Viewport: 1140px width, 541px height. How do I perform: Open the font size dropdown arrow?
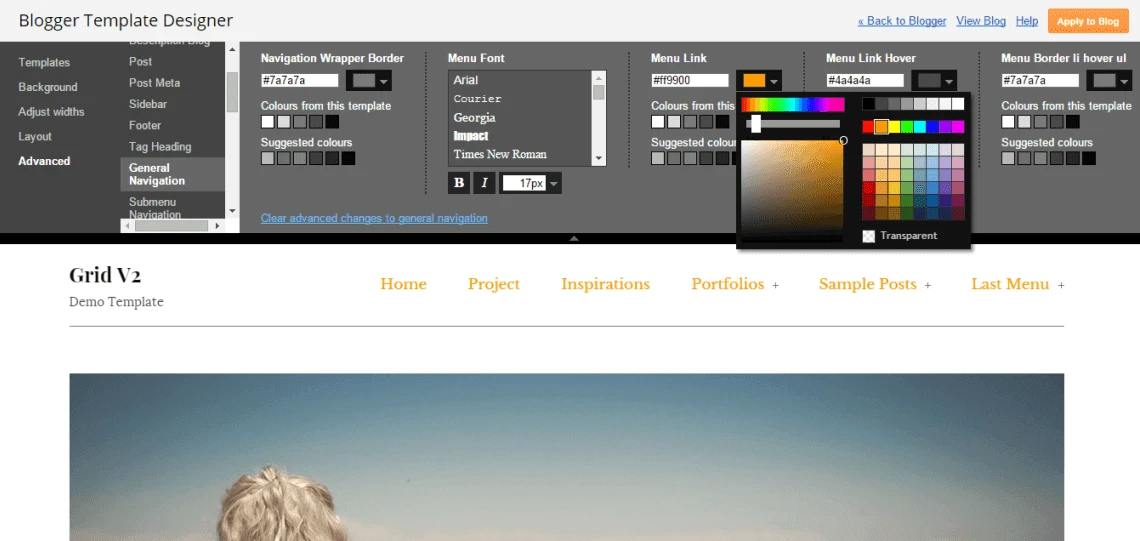[x=554, y=184]
